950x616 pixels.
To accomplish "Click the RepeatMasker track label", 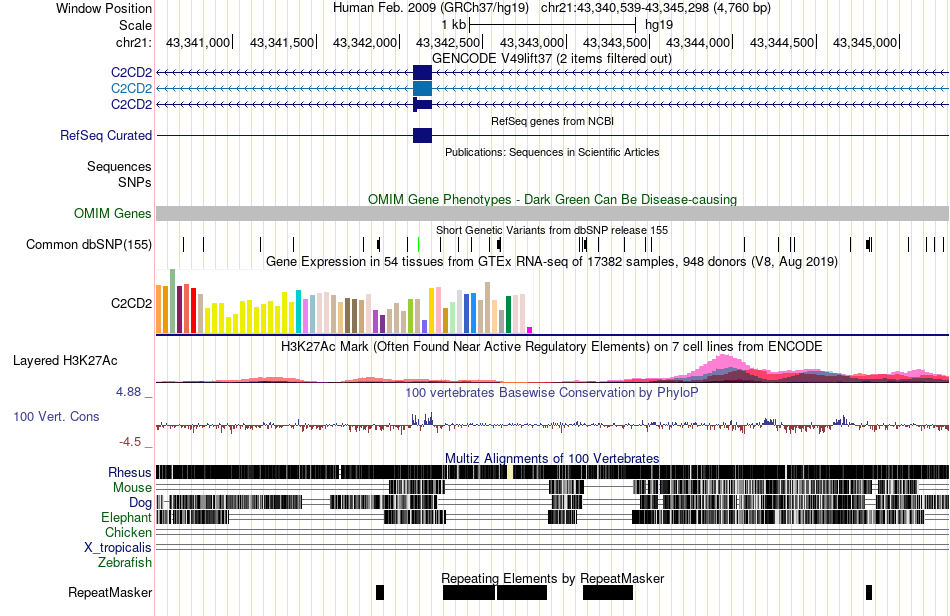I will (x=110, y=592).
